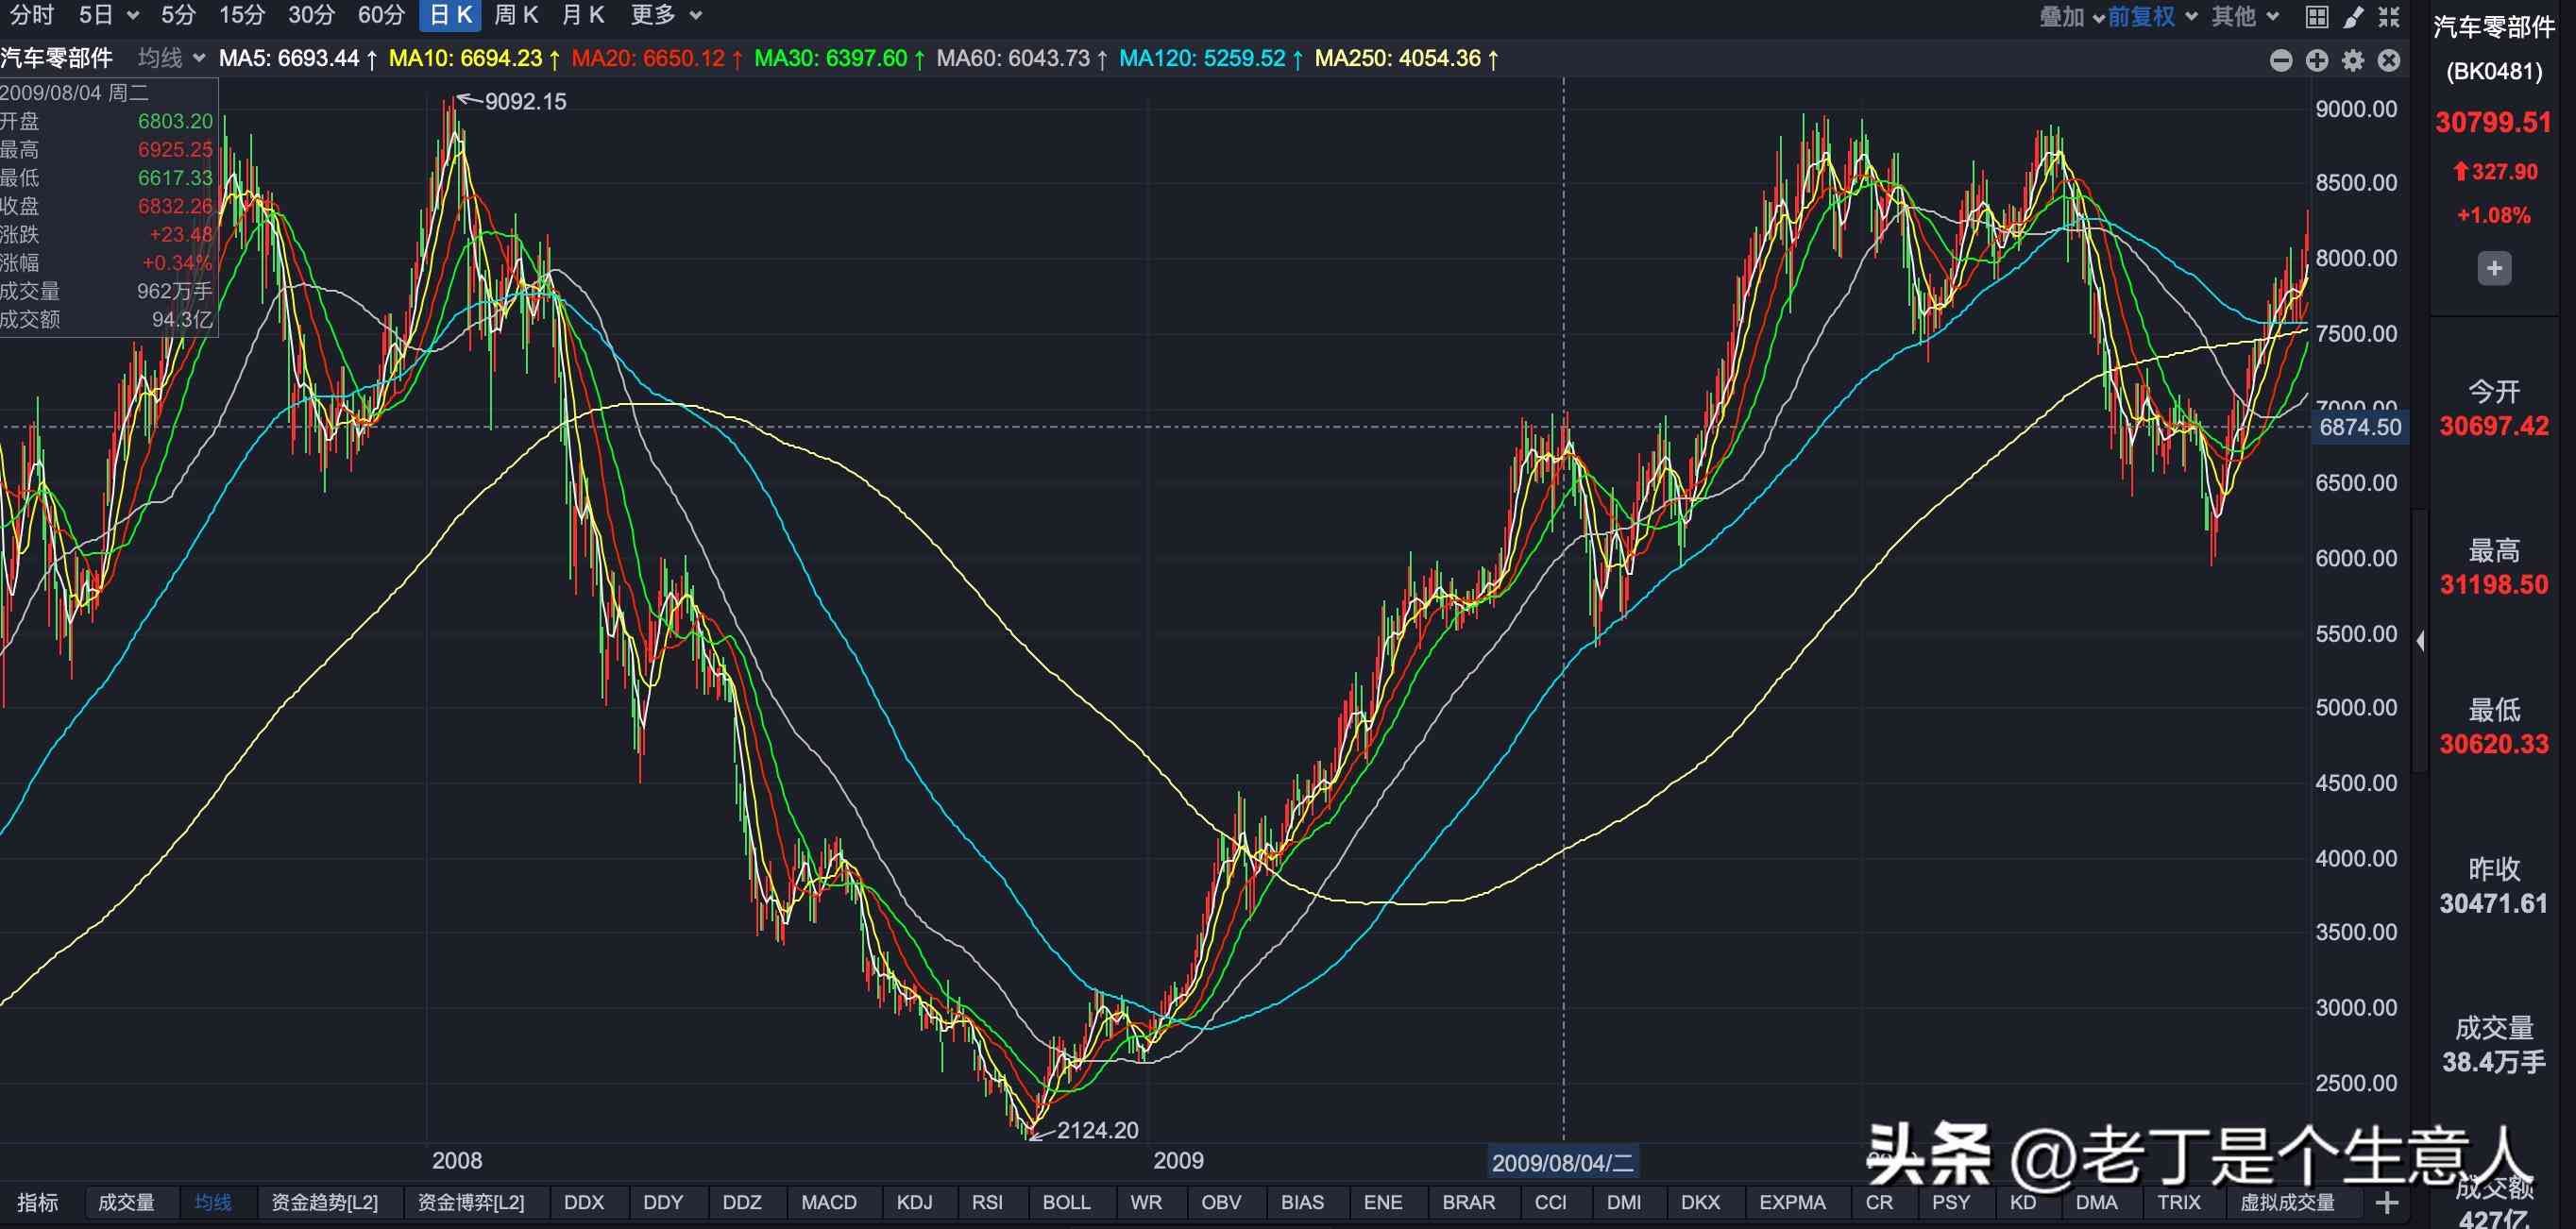
Task: Add new indicator with bottom plus icon
Action: 2387,1202
